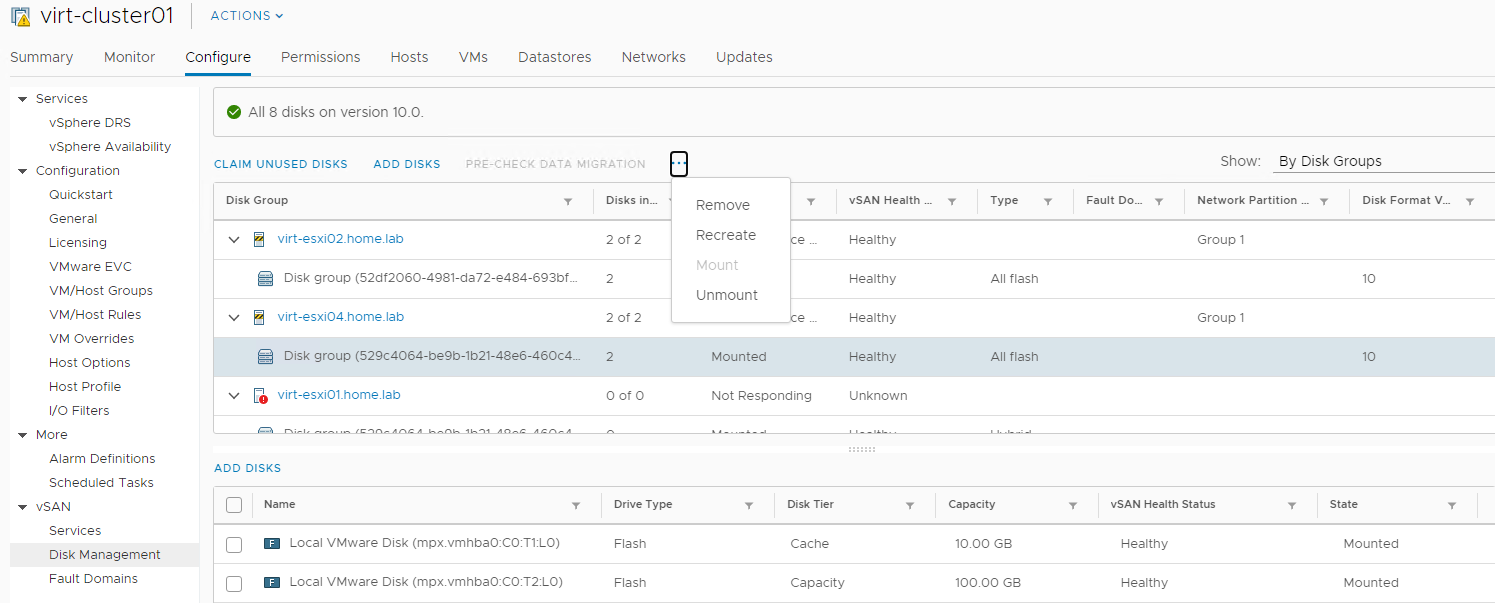The height and width of the screenshot is (603, 1495).
Task: Switch to the Summary tab
Action: coord(42,57)
